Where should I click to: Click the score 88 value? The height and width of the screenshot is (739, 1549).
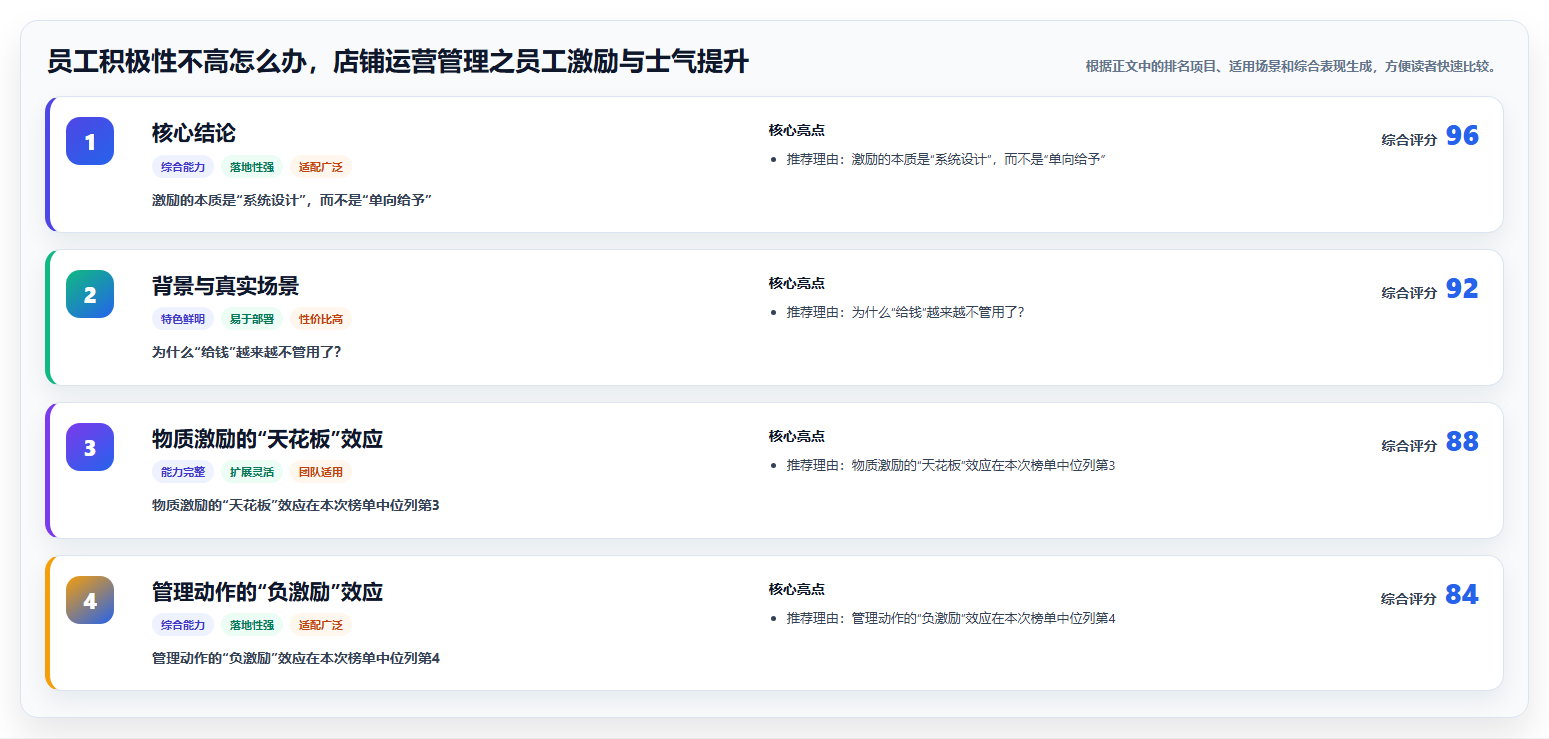click(1462, 442)
